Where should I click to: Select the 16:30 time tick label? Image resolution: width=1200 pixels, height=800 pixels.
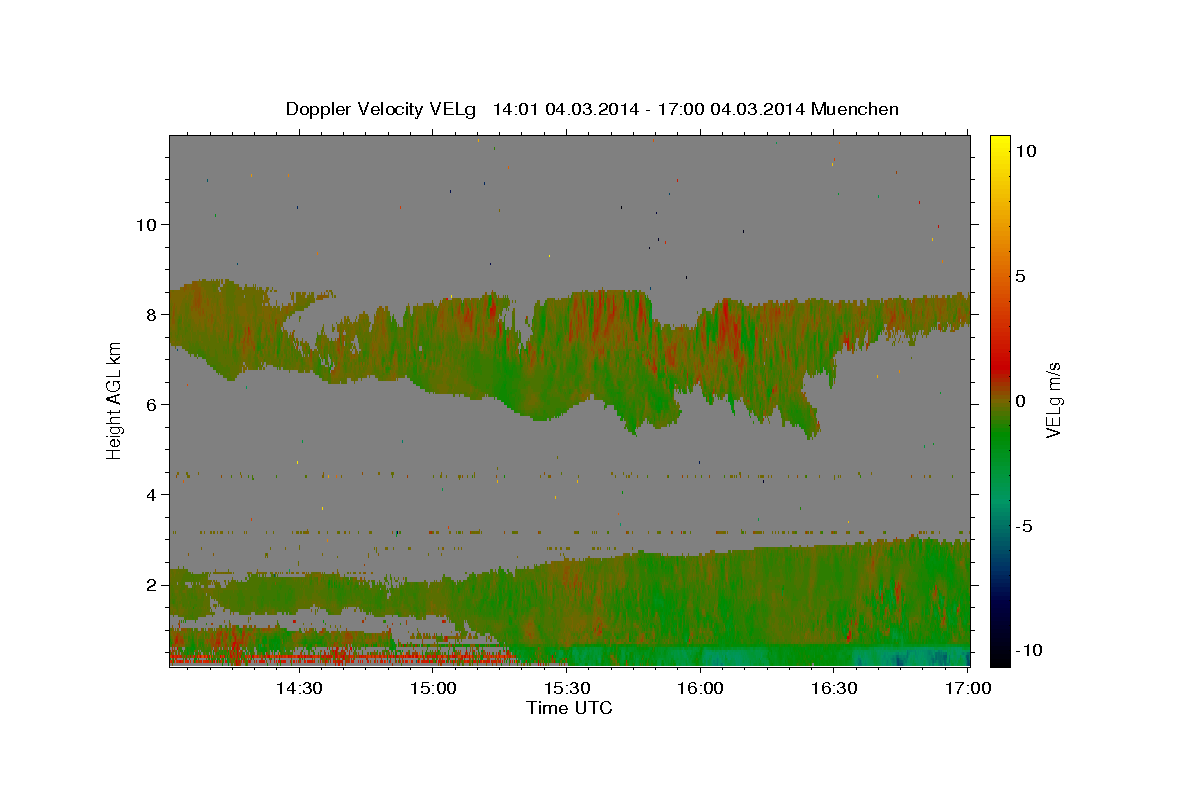[834, 688]
